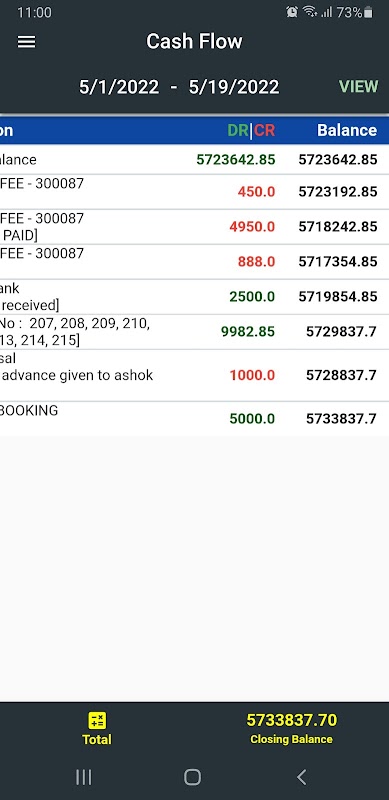The width and height of the screenshot is (389, 800).
Task: Tap the DR column header
Action: click(238, 131)
